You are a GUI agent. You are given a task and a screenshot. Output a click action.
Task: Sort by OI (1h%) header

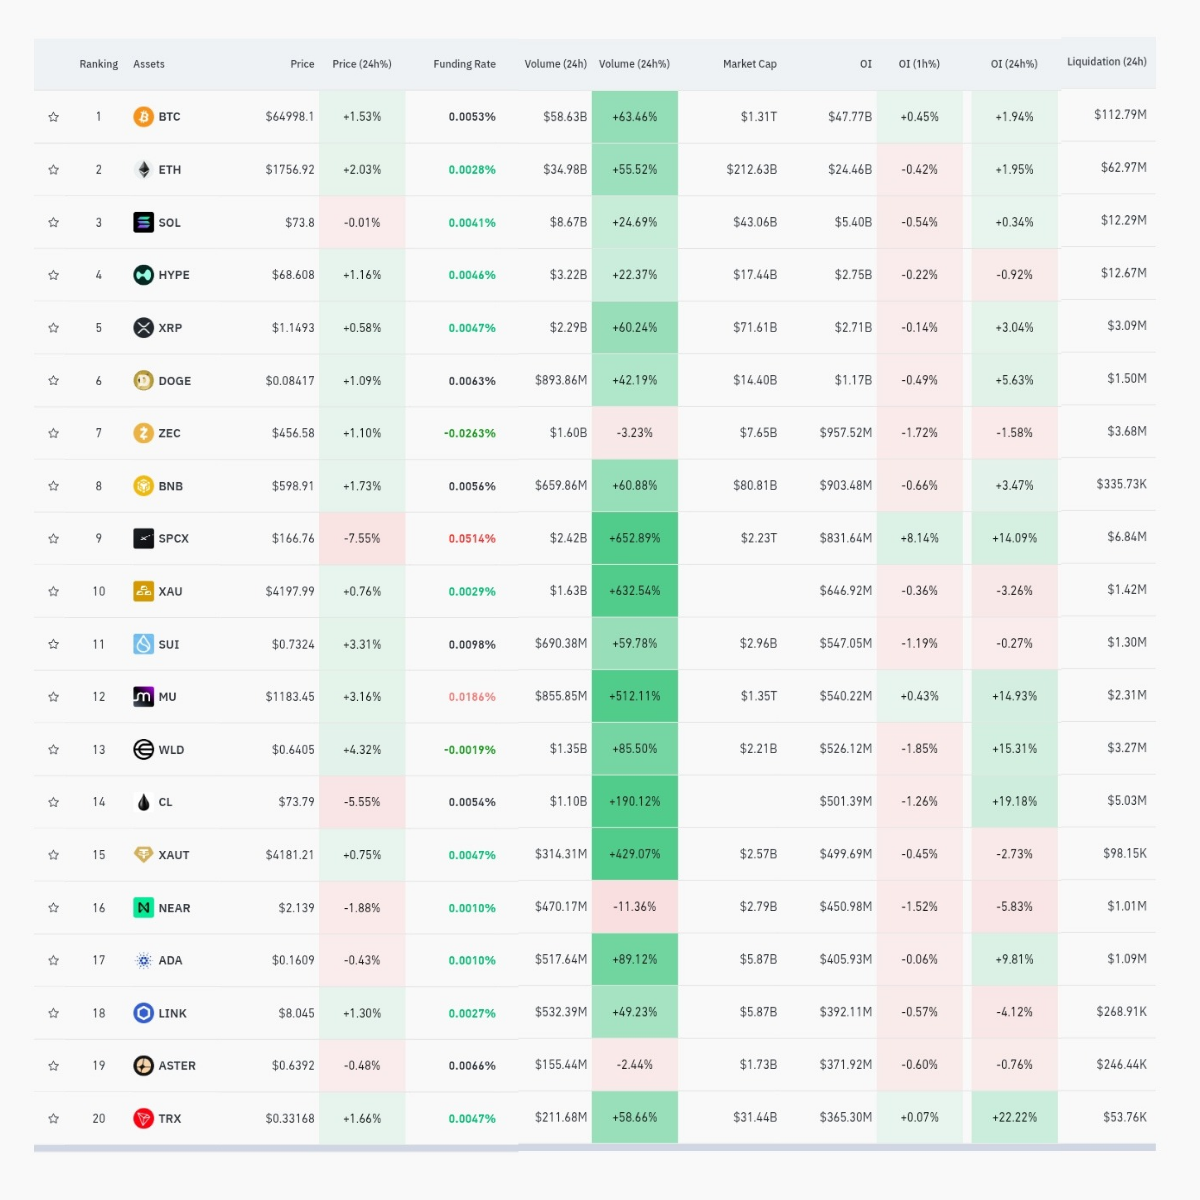click(919, 64)
